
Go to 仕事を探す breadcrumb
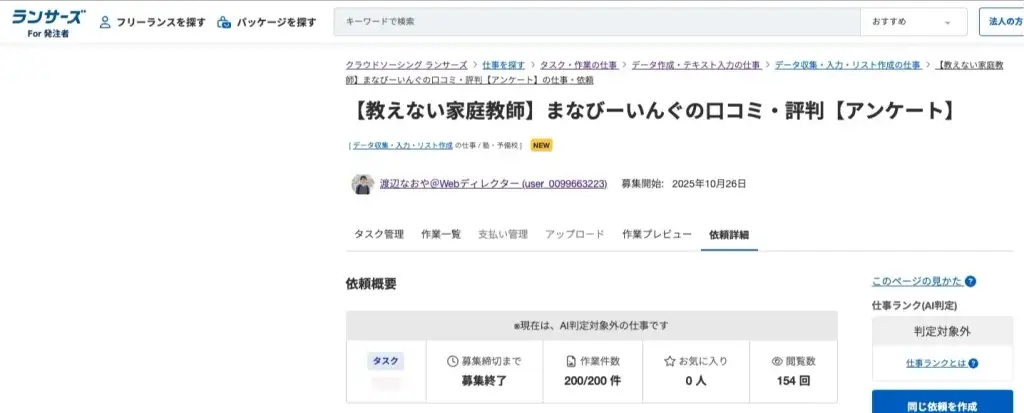coord(504,65)
